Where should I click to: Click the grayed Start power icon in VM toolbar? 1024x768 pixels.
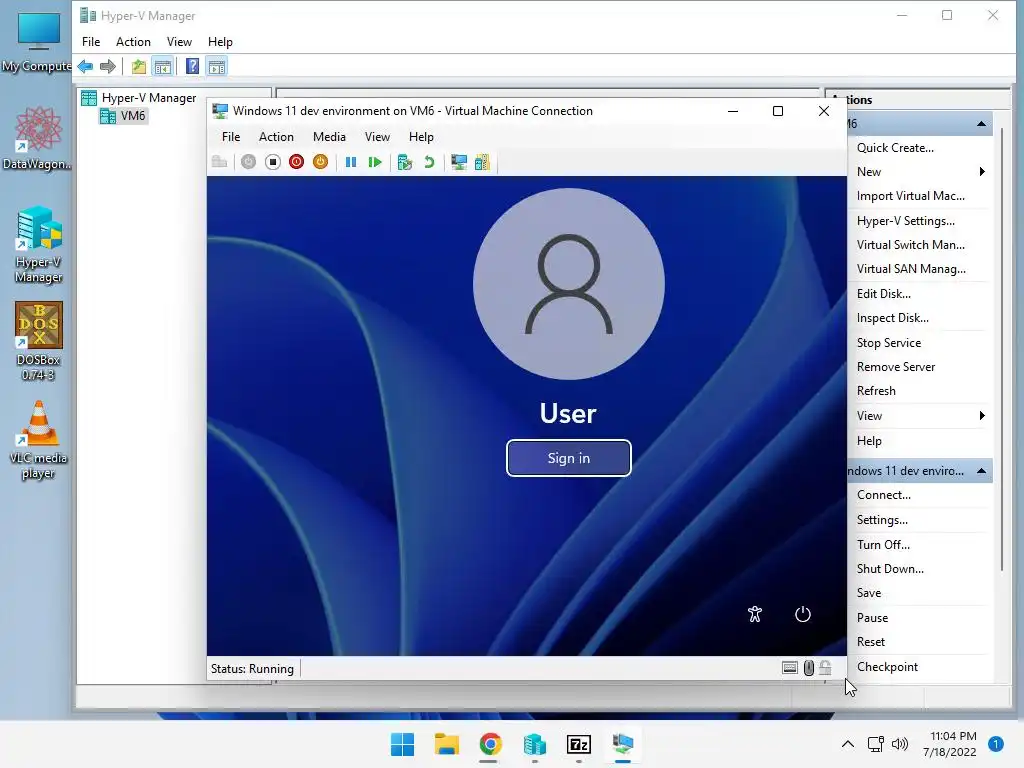248,162
